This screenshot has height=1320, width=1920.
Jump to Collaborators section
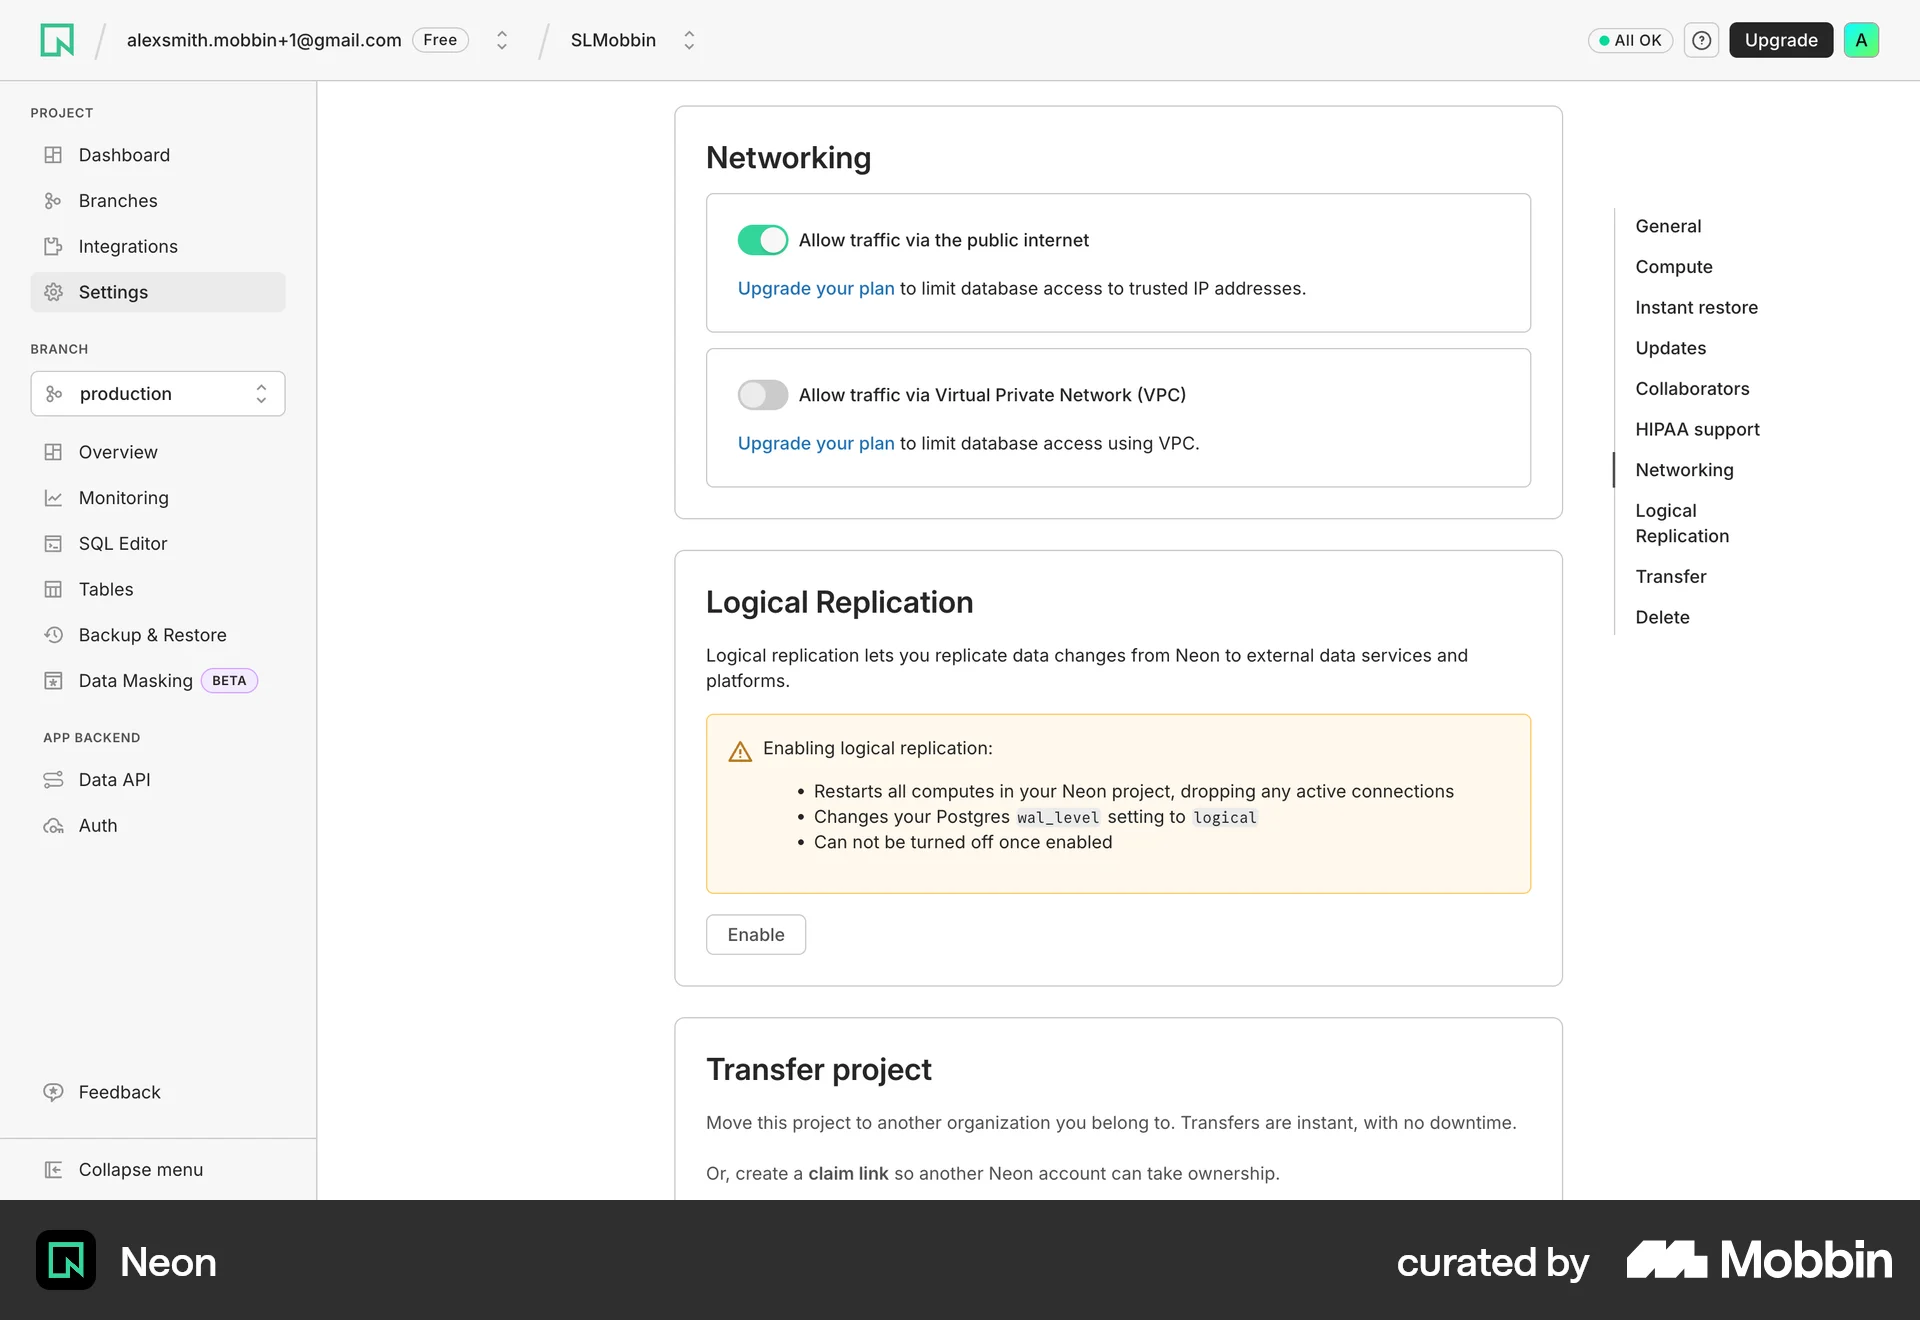pos(1692,389)
